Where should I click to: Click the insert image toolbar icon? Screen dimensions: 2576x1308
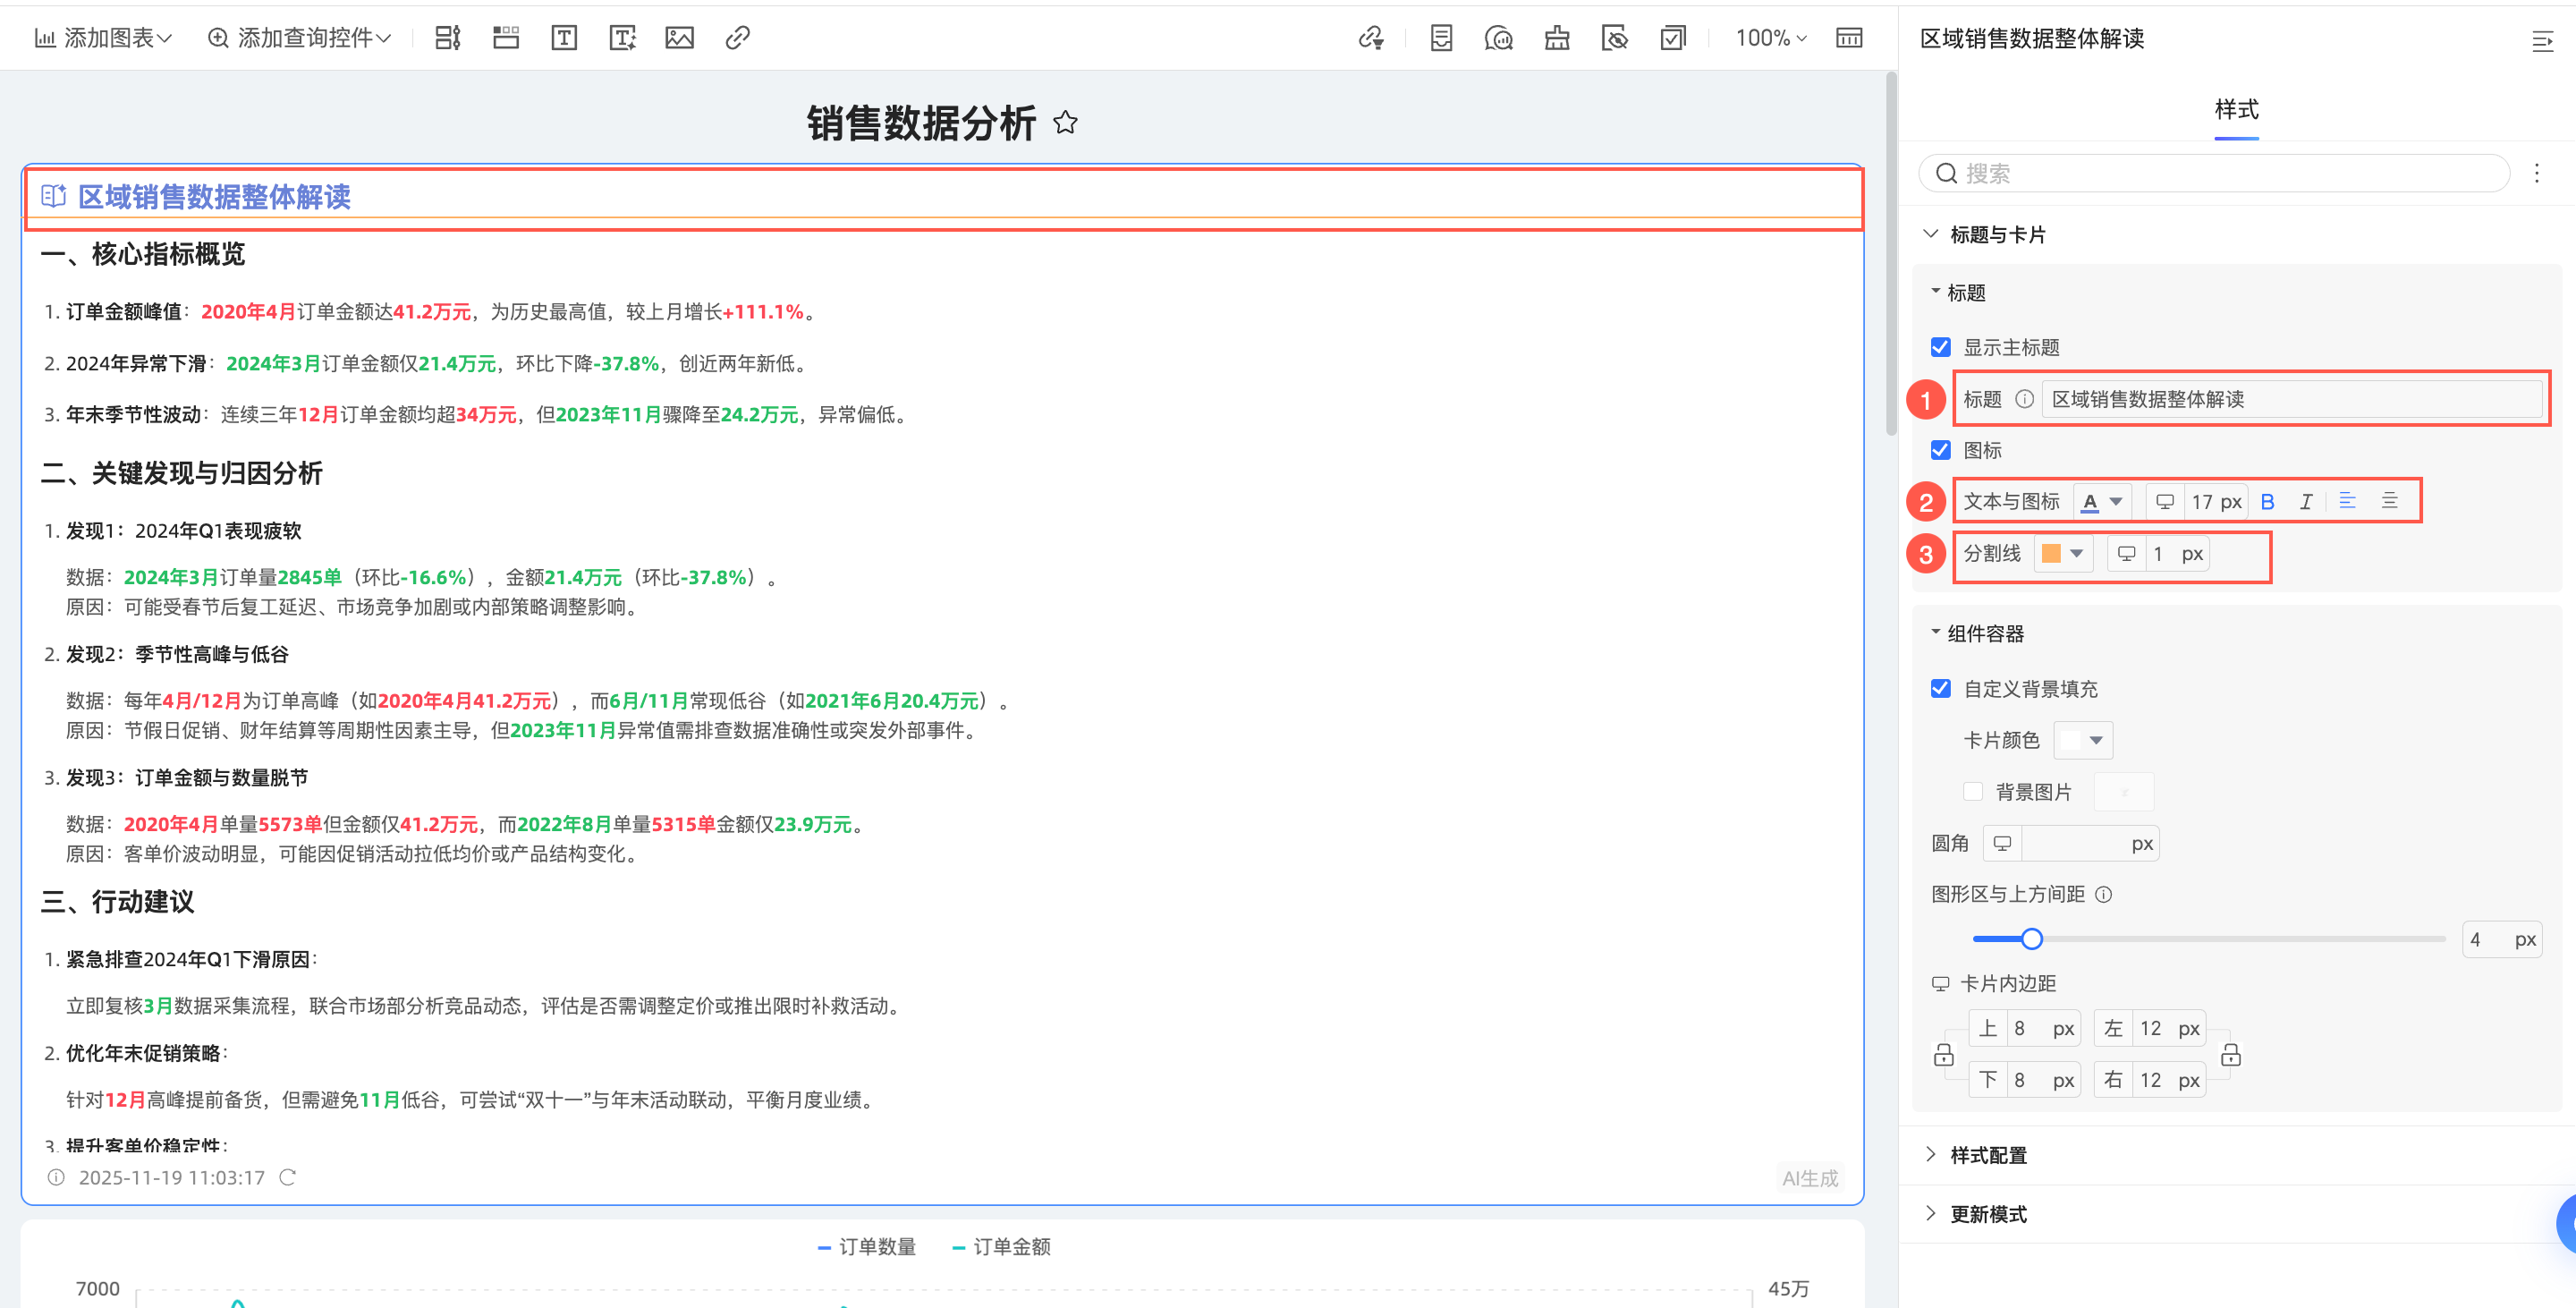click(679, 38)
